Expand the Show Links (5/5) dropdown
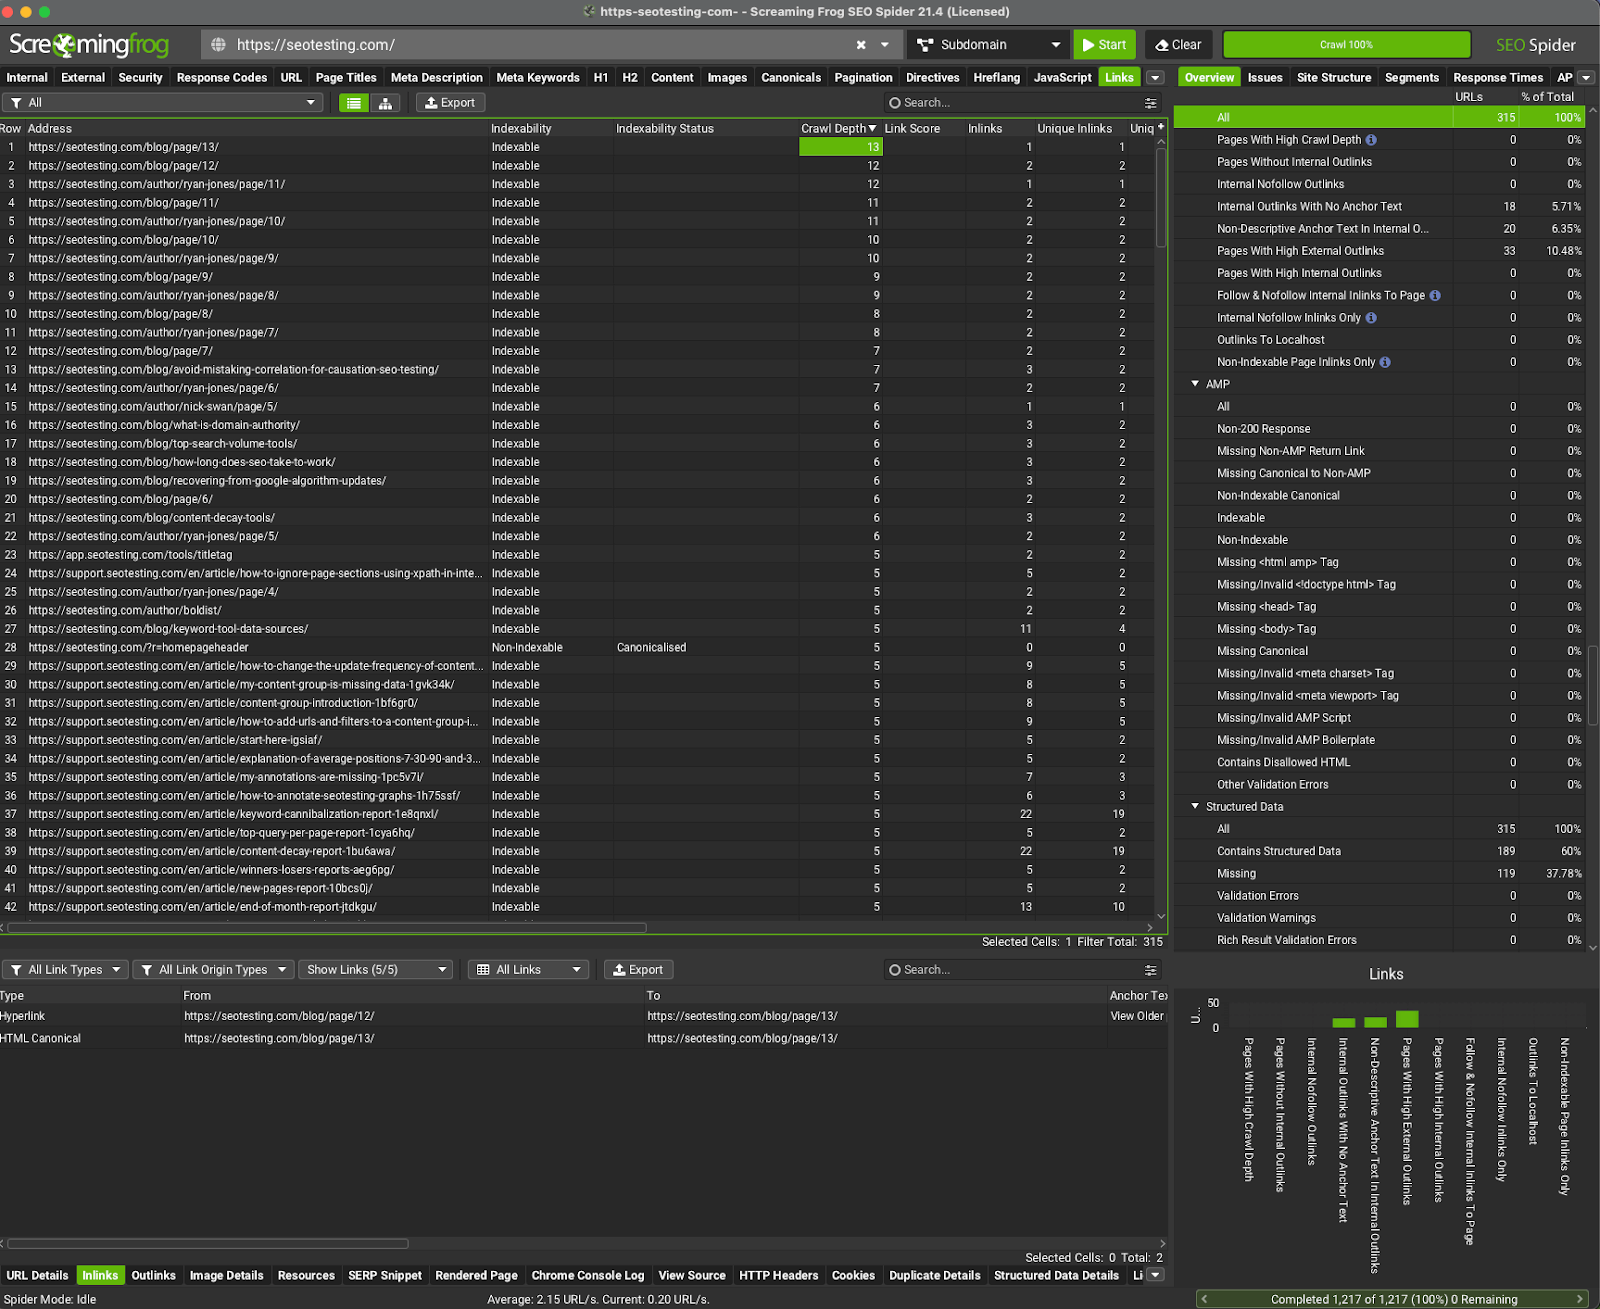 pyautogui.click(x=376, y=970)
